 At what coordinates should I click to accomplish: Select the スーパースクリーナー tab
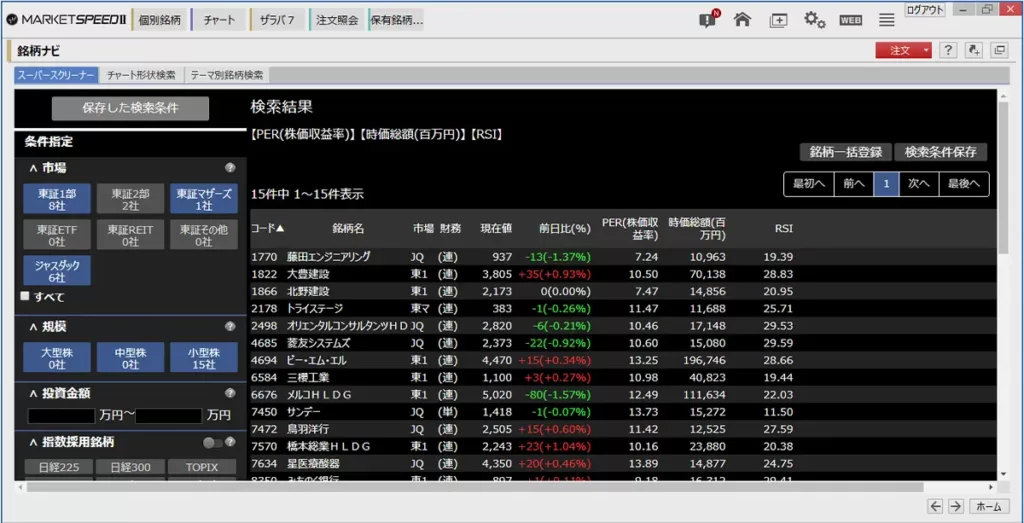(57, 75)
